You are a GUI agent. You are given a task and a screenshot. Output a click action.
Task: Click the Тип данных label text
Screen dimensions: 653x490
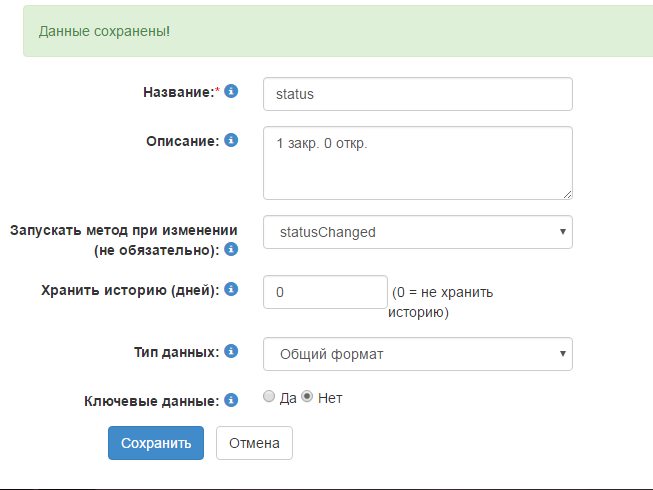pos(175,352)
